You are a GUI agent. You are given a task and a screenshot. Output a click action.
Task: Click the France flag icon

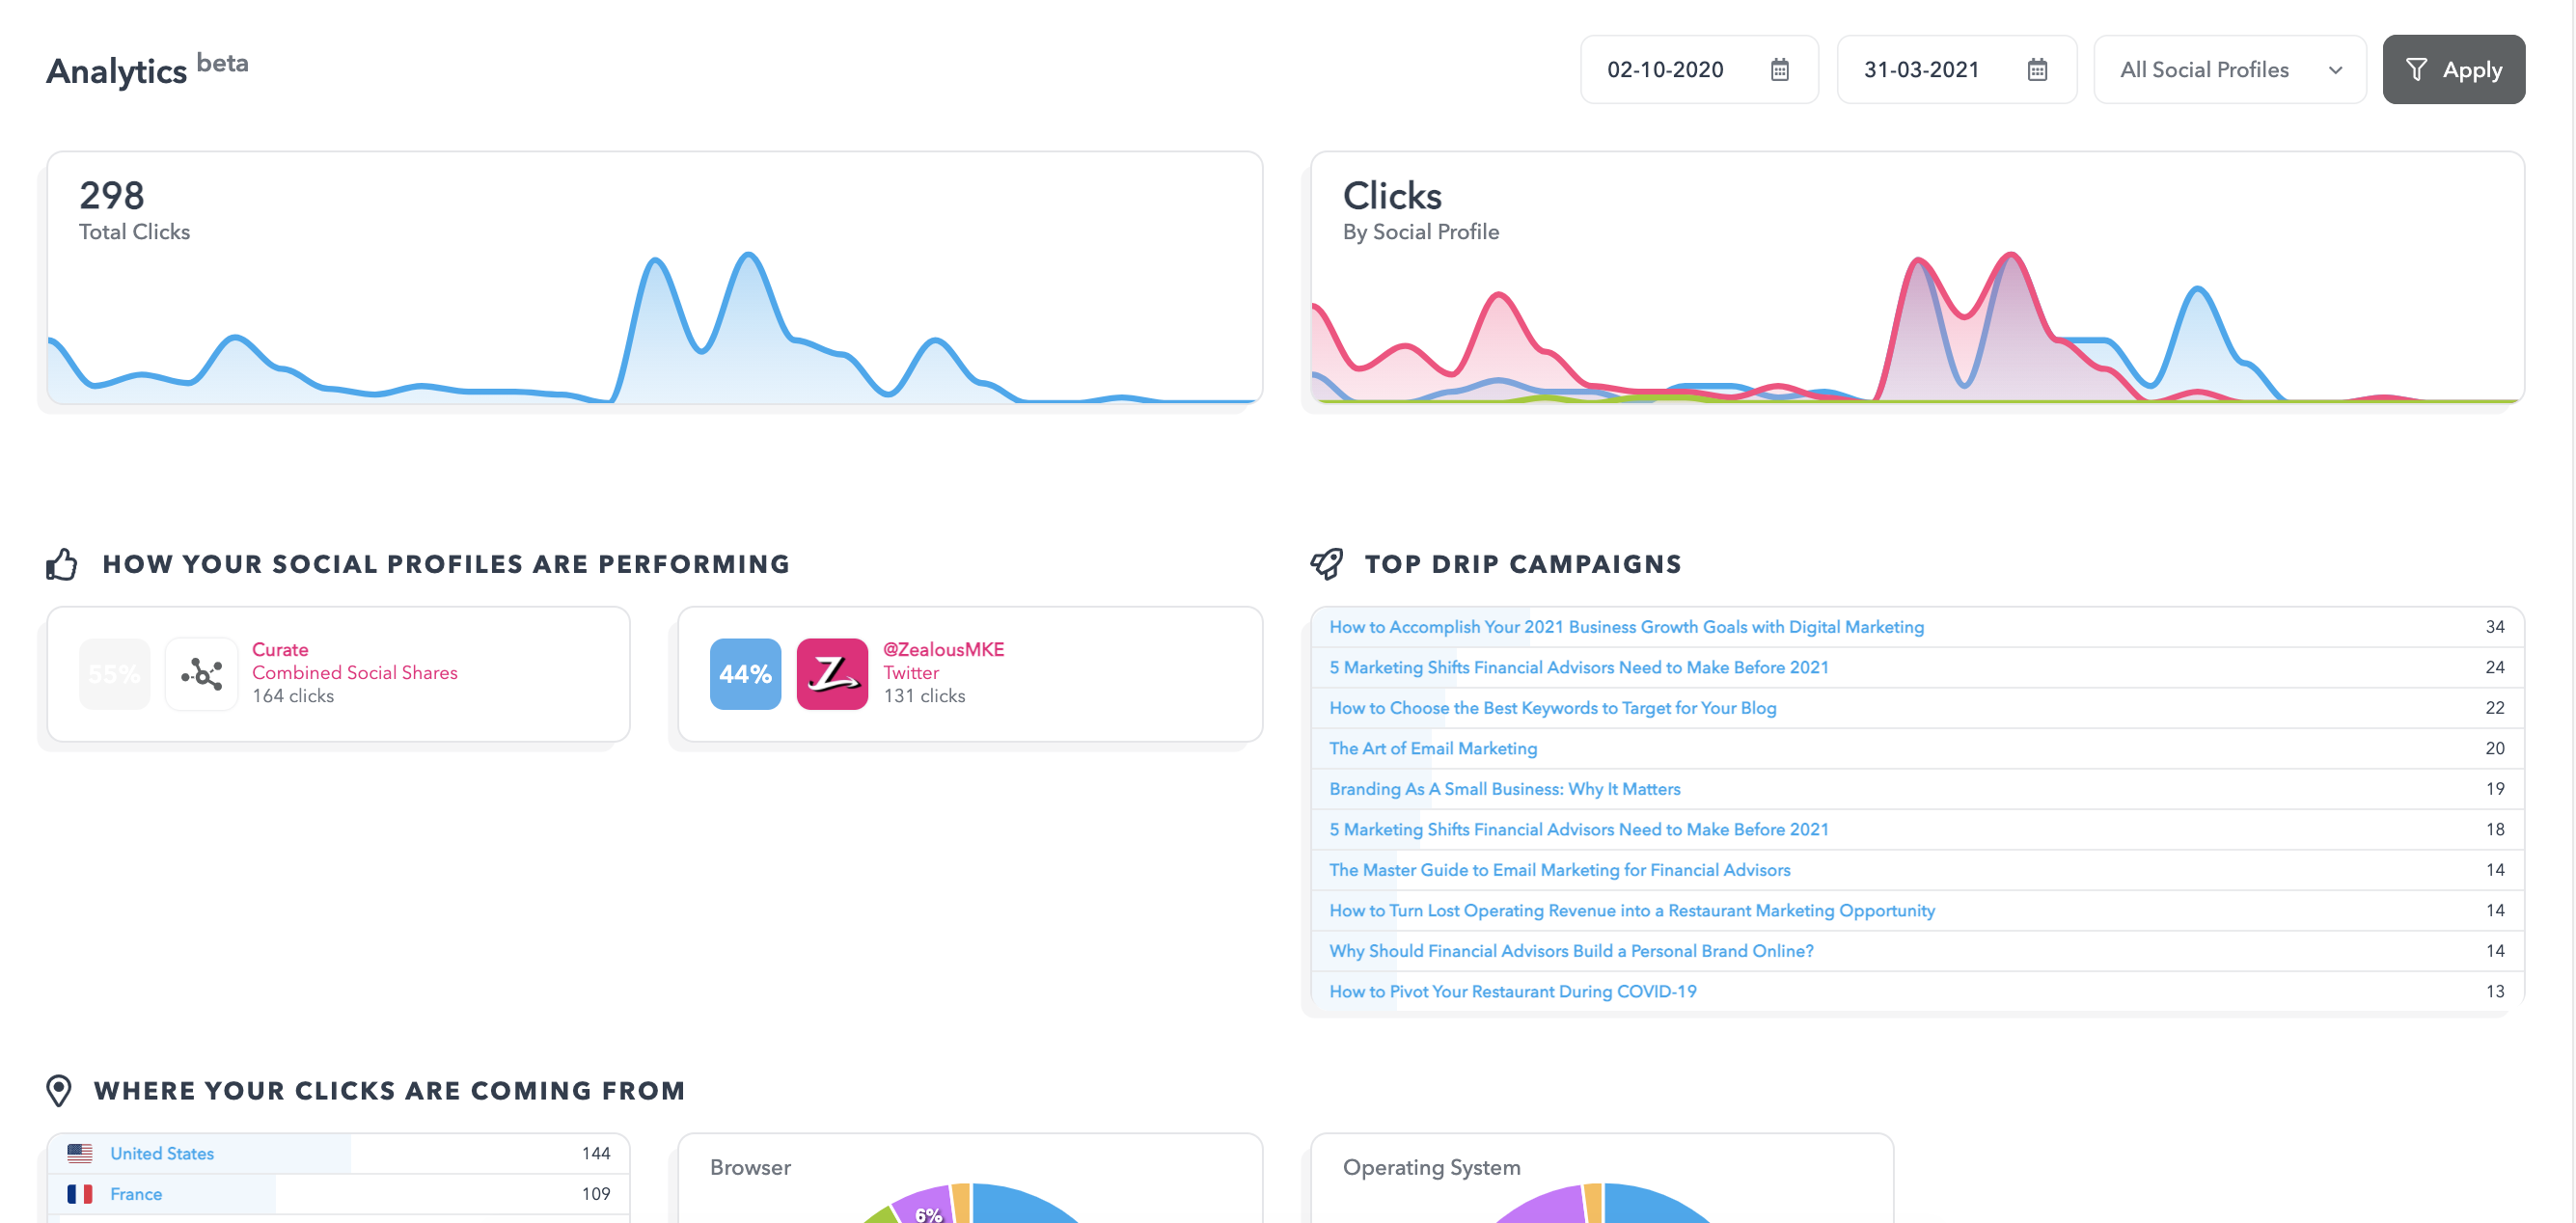[80, 1194]
